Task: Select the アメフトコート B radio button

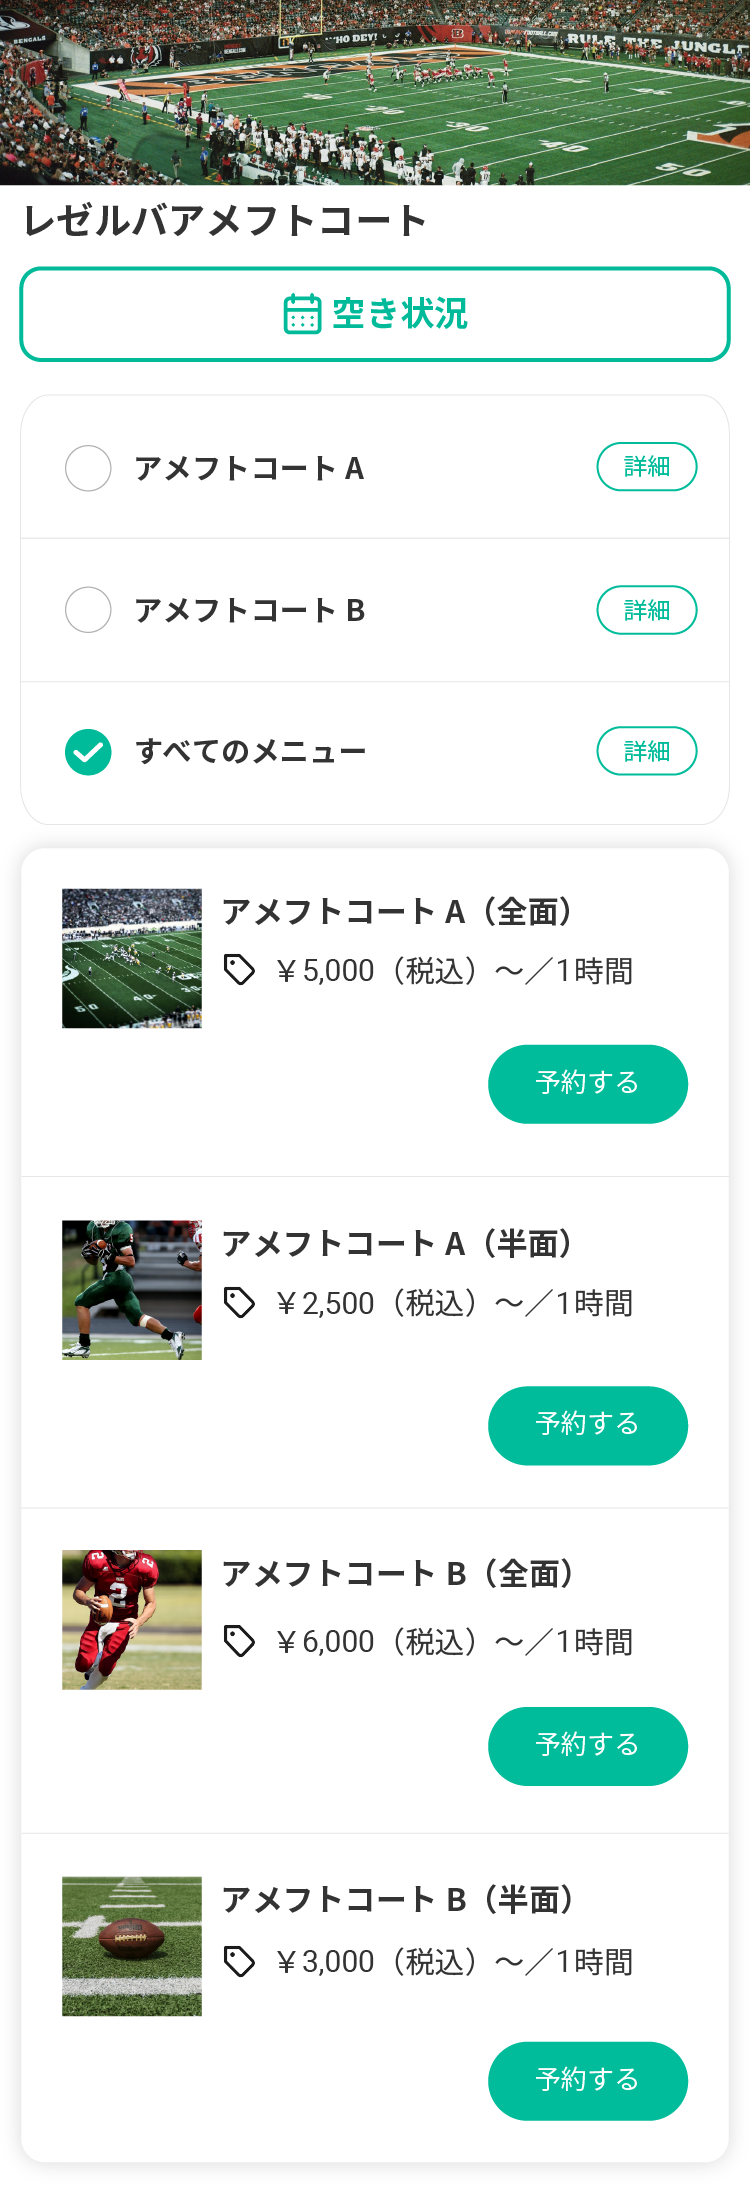Action: point(88,610)
